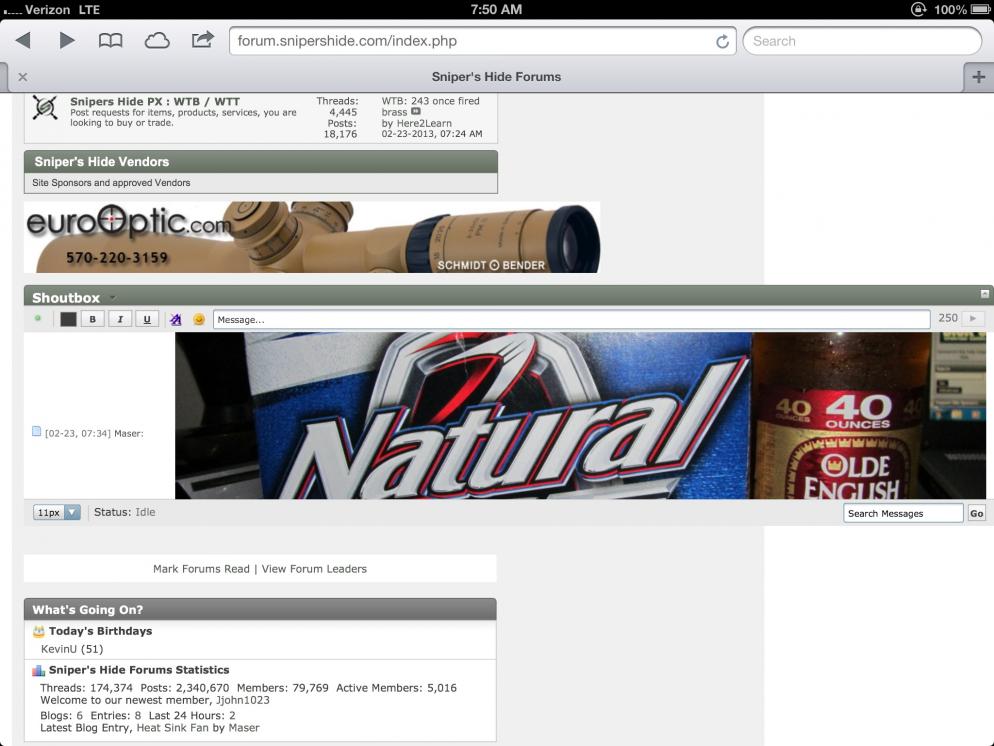Click the Go button for message search
The image size is (994, 746).
coord(976,513)
